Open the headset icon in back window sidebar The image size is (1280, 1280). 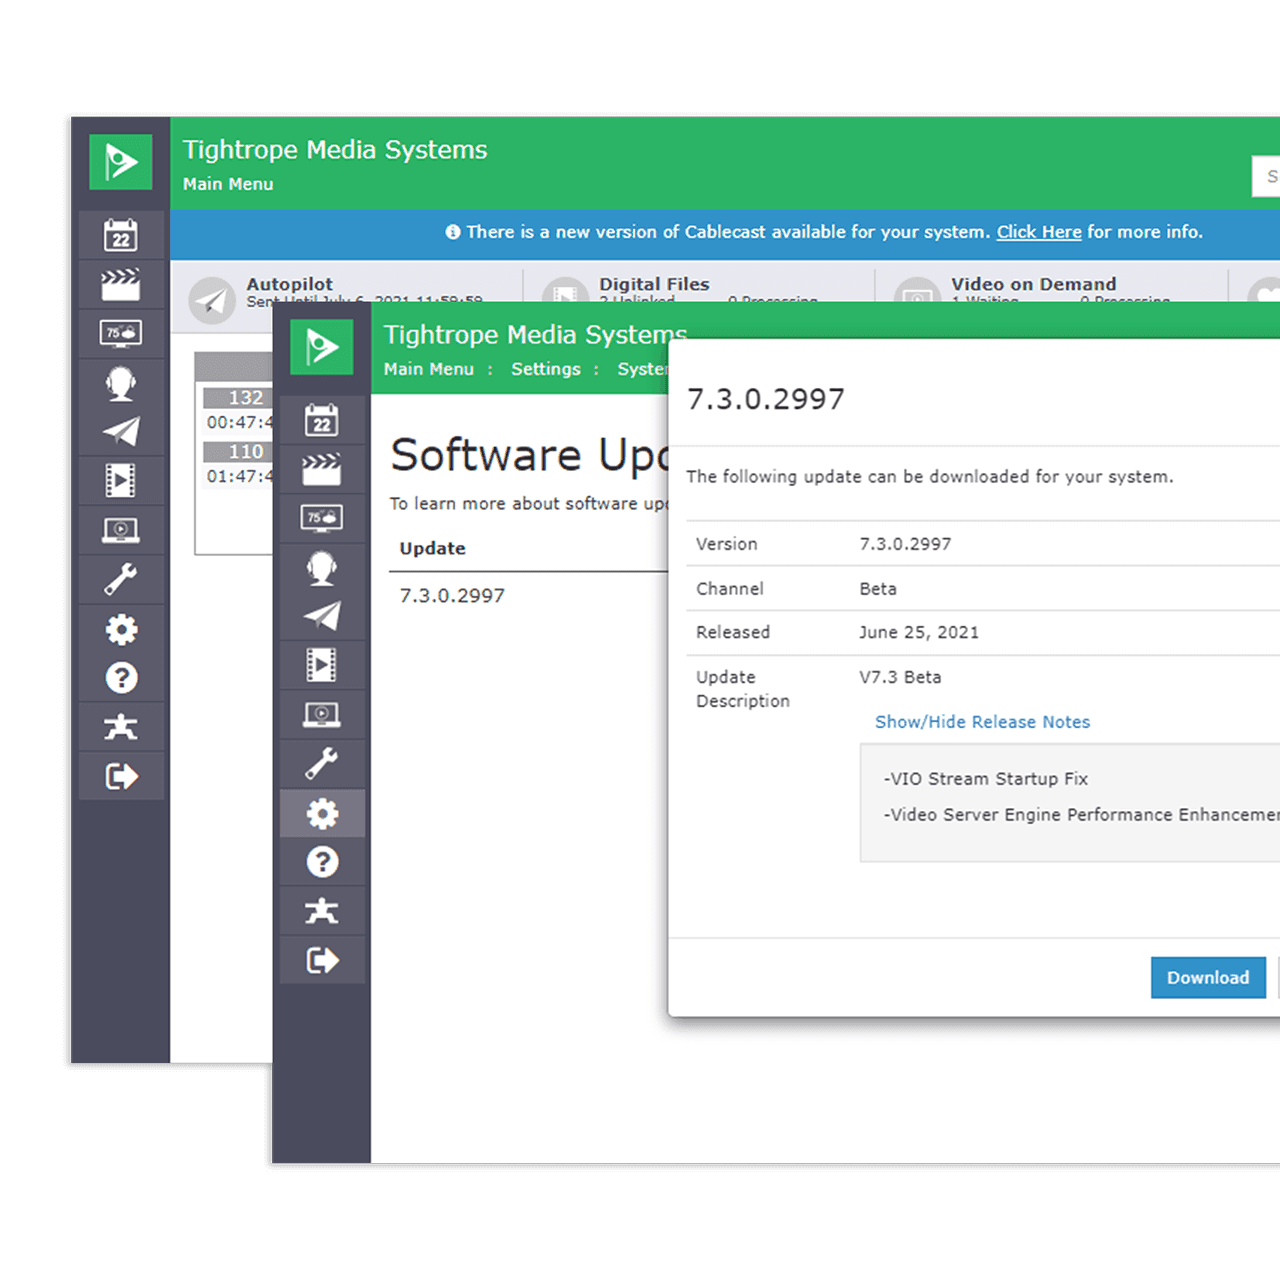(121, 383)
